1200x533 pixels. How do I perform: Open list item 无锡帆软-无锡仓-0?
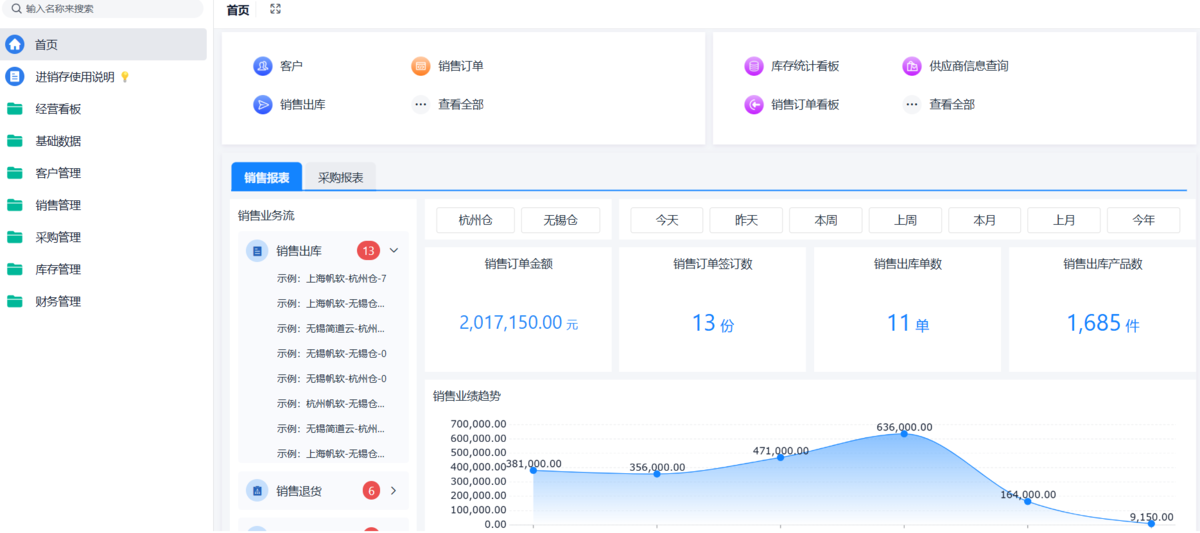[332, 353]
